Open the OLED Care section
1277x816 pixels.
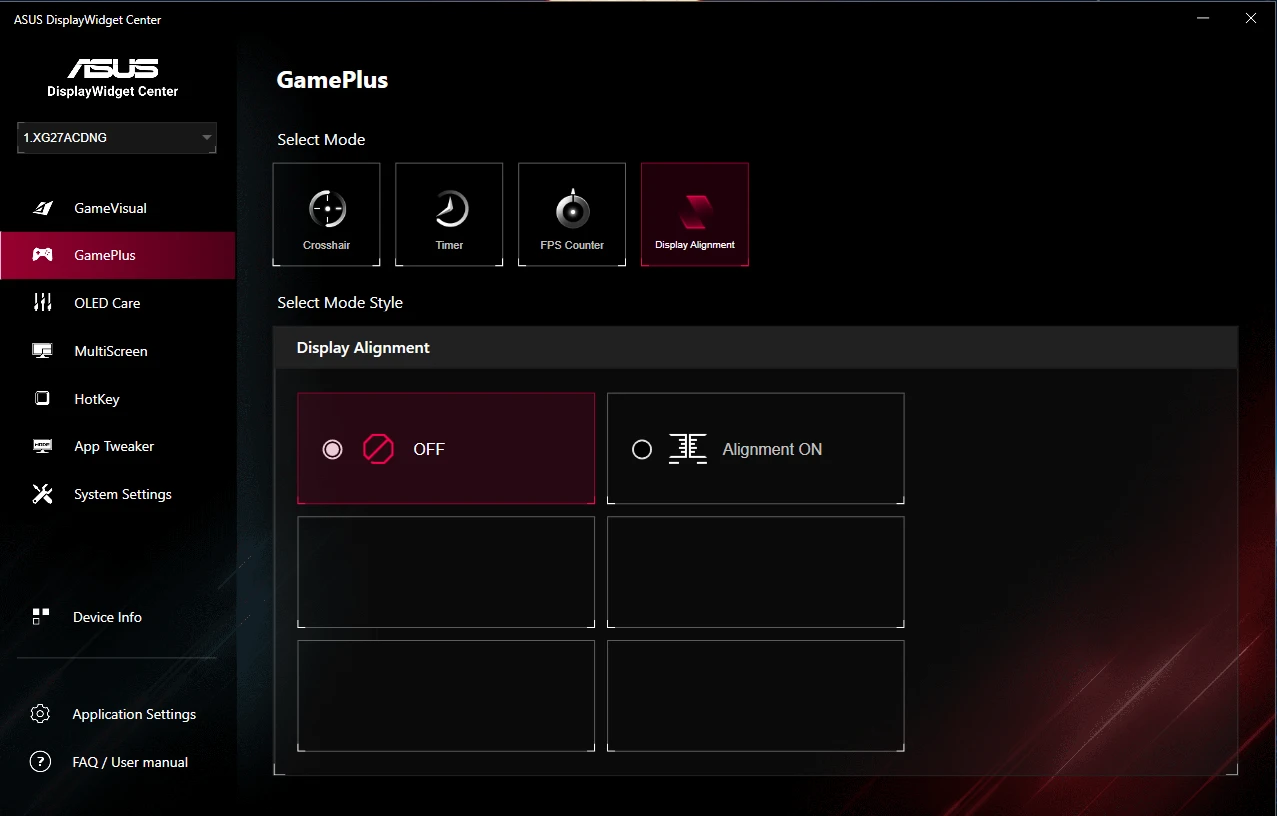tap(107, 303)
